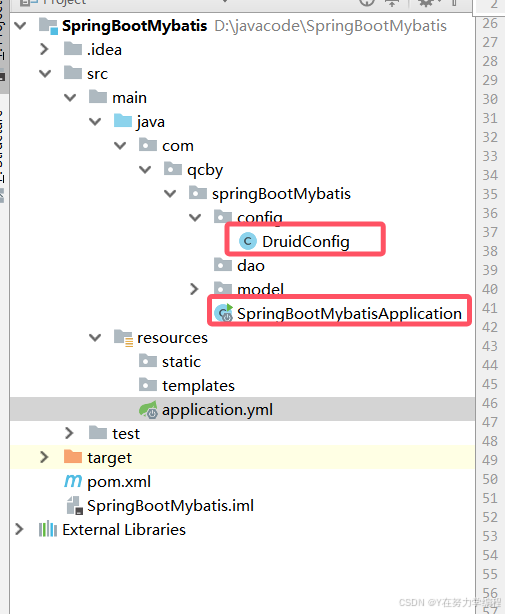The width and height of the screenshot is (505, 614).
Task: Select the 'com' package name
Action: (178, 146)
